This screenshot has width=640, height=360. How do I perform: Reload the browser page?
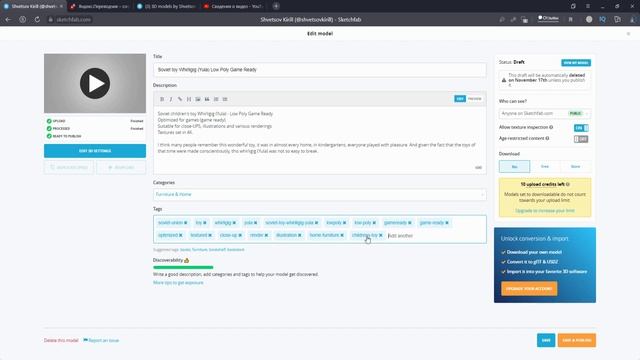coord(37,20)
